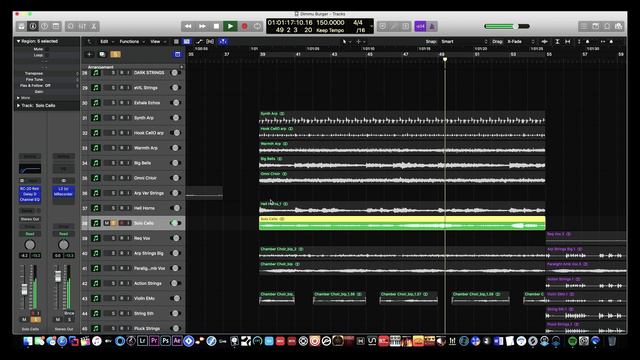Screen dimensions: 640x360
Task: Mute the Solo Cello track
Action: pyautogui.click(x=107, y=223)
